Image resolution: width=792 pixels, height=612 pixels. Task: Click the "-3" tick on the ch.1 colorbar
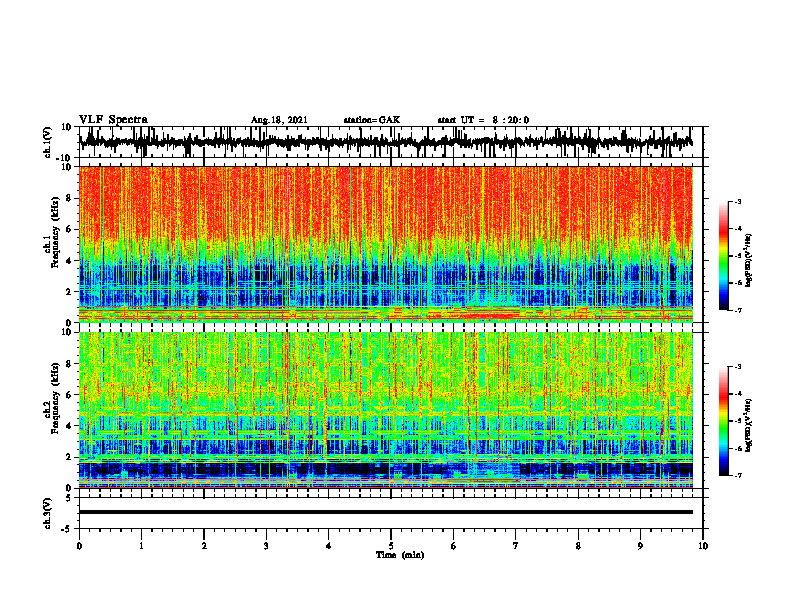pyautogui.click(x=737, y=201)
